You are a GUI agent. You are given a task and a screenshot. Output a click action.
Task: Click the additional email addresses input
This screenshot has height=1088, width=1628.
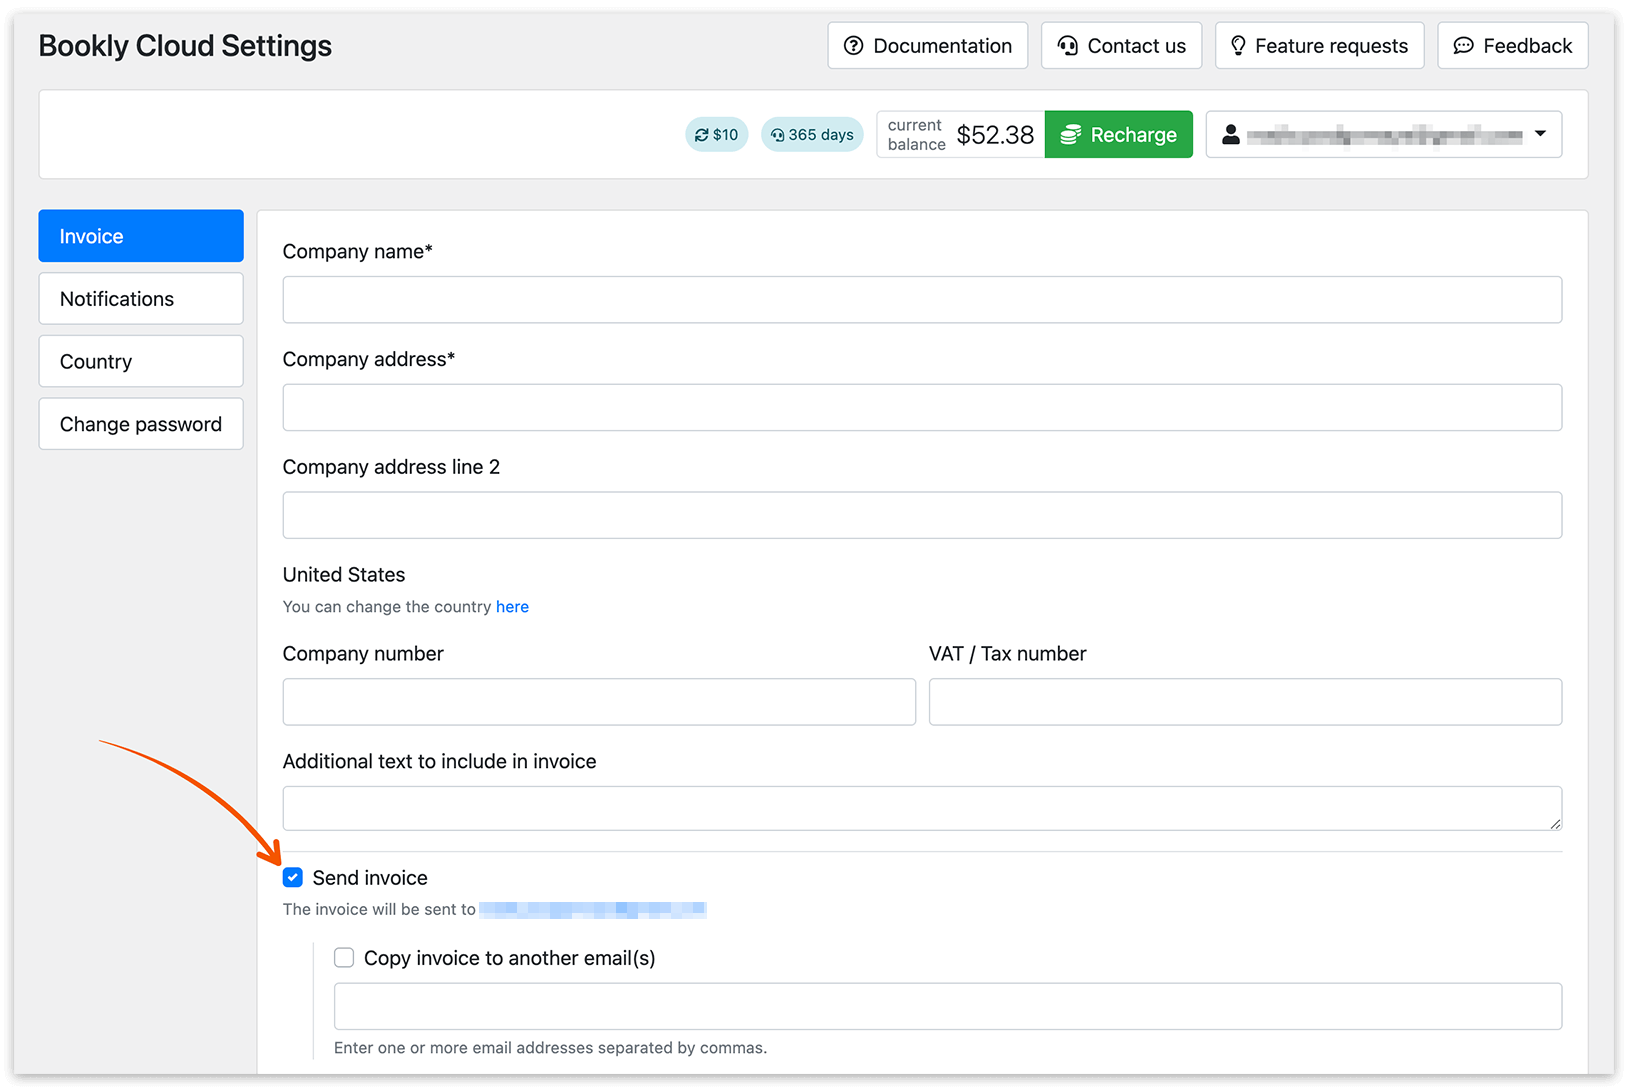pos(948,1006)
